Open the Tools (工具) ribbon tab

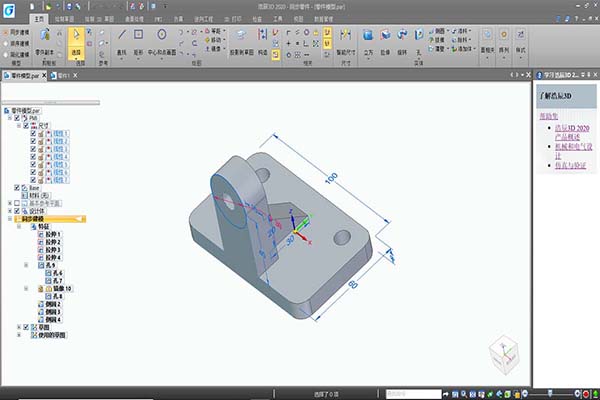point(278,19)
